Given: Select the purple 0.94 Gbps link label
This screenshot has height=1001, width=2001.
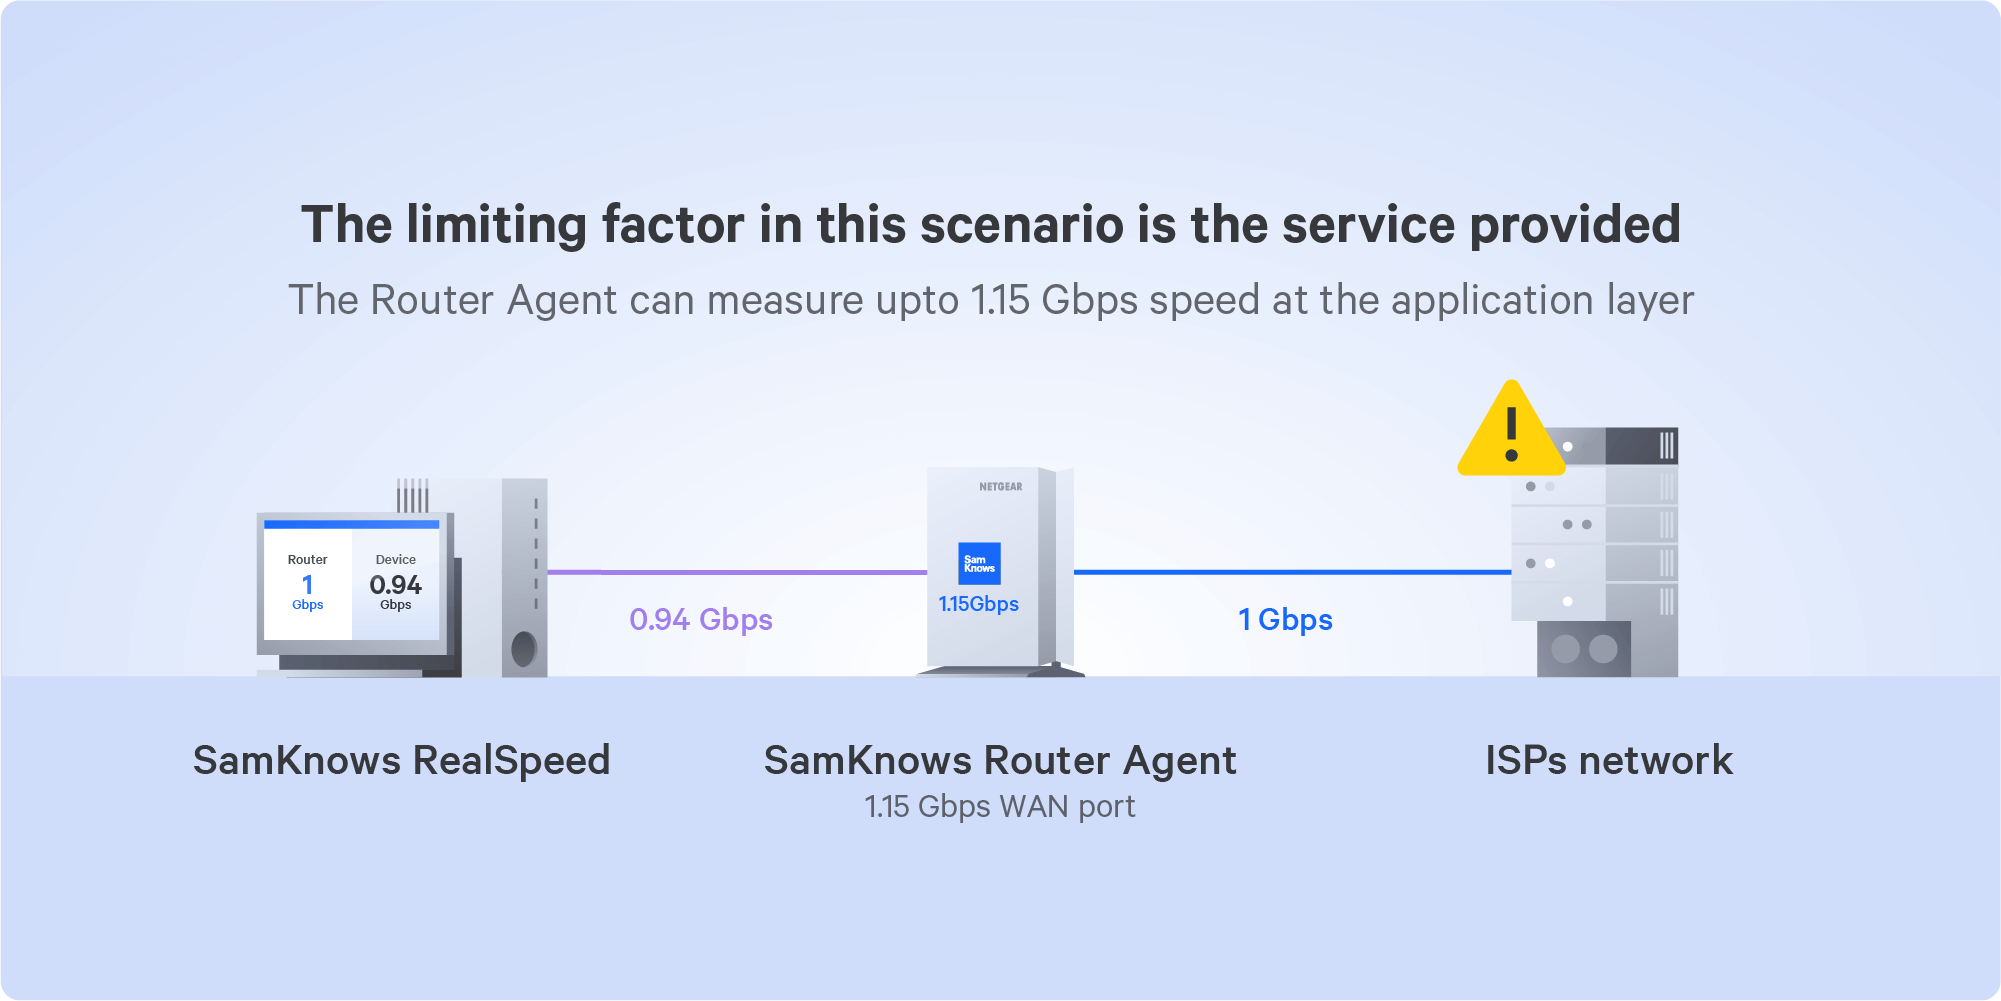Looking at the screenshot, I should pyautogui.click(x=701, y=620).
